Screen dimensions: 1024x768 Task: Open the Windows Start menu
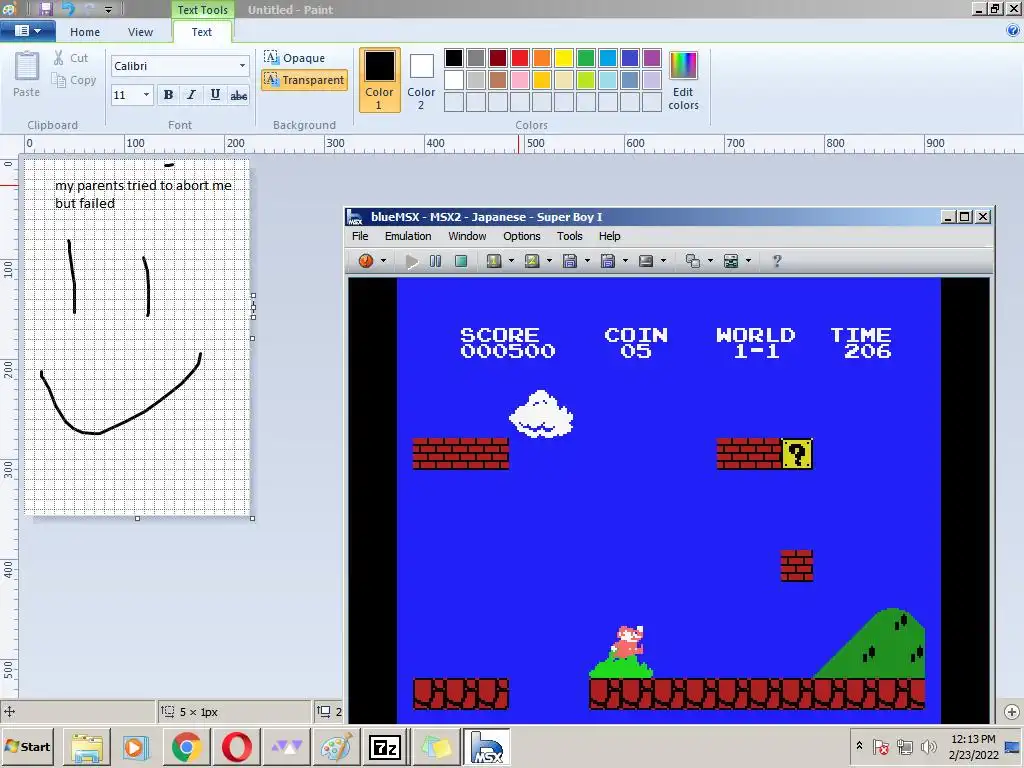pos(27,746)
